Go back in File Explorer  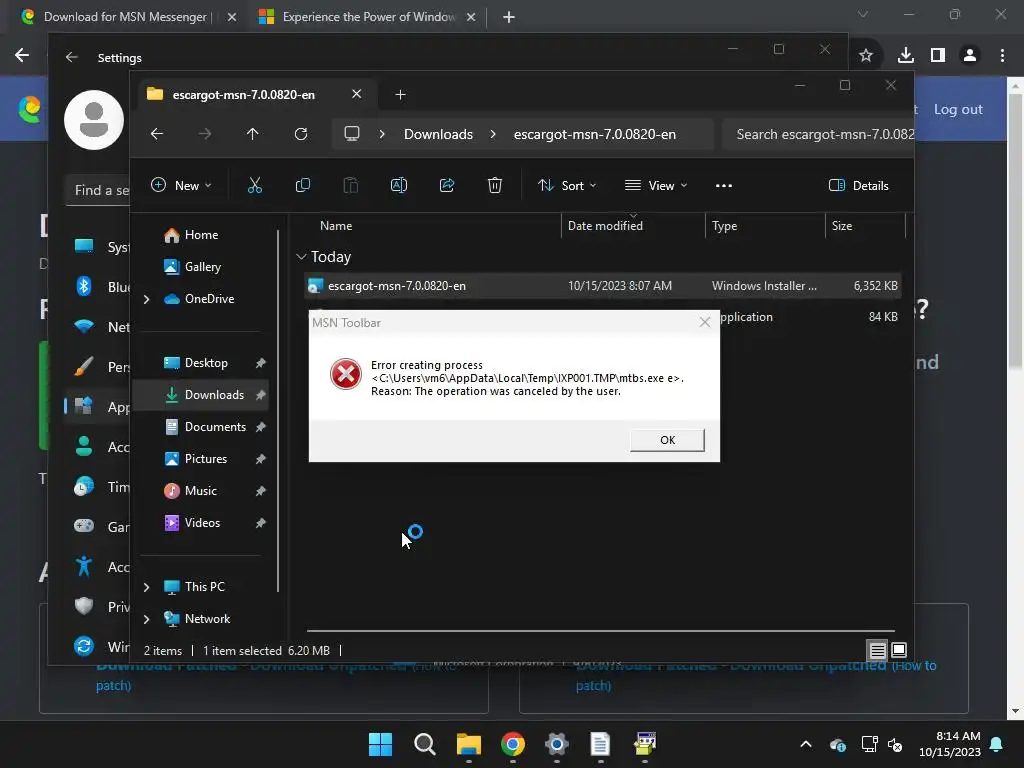(157, 134)
